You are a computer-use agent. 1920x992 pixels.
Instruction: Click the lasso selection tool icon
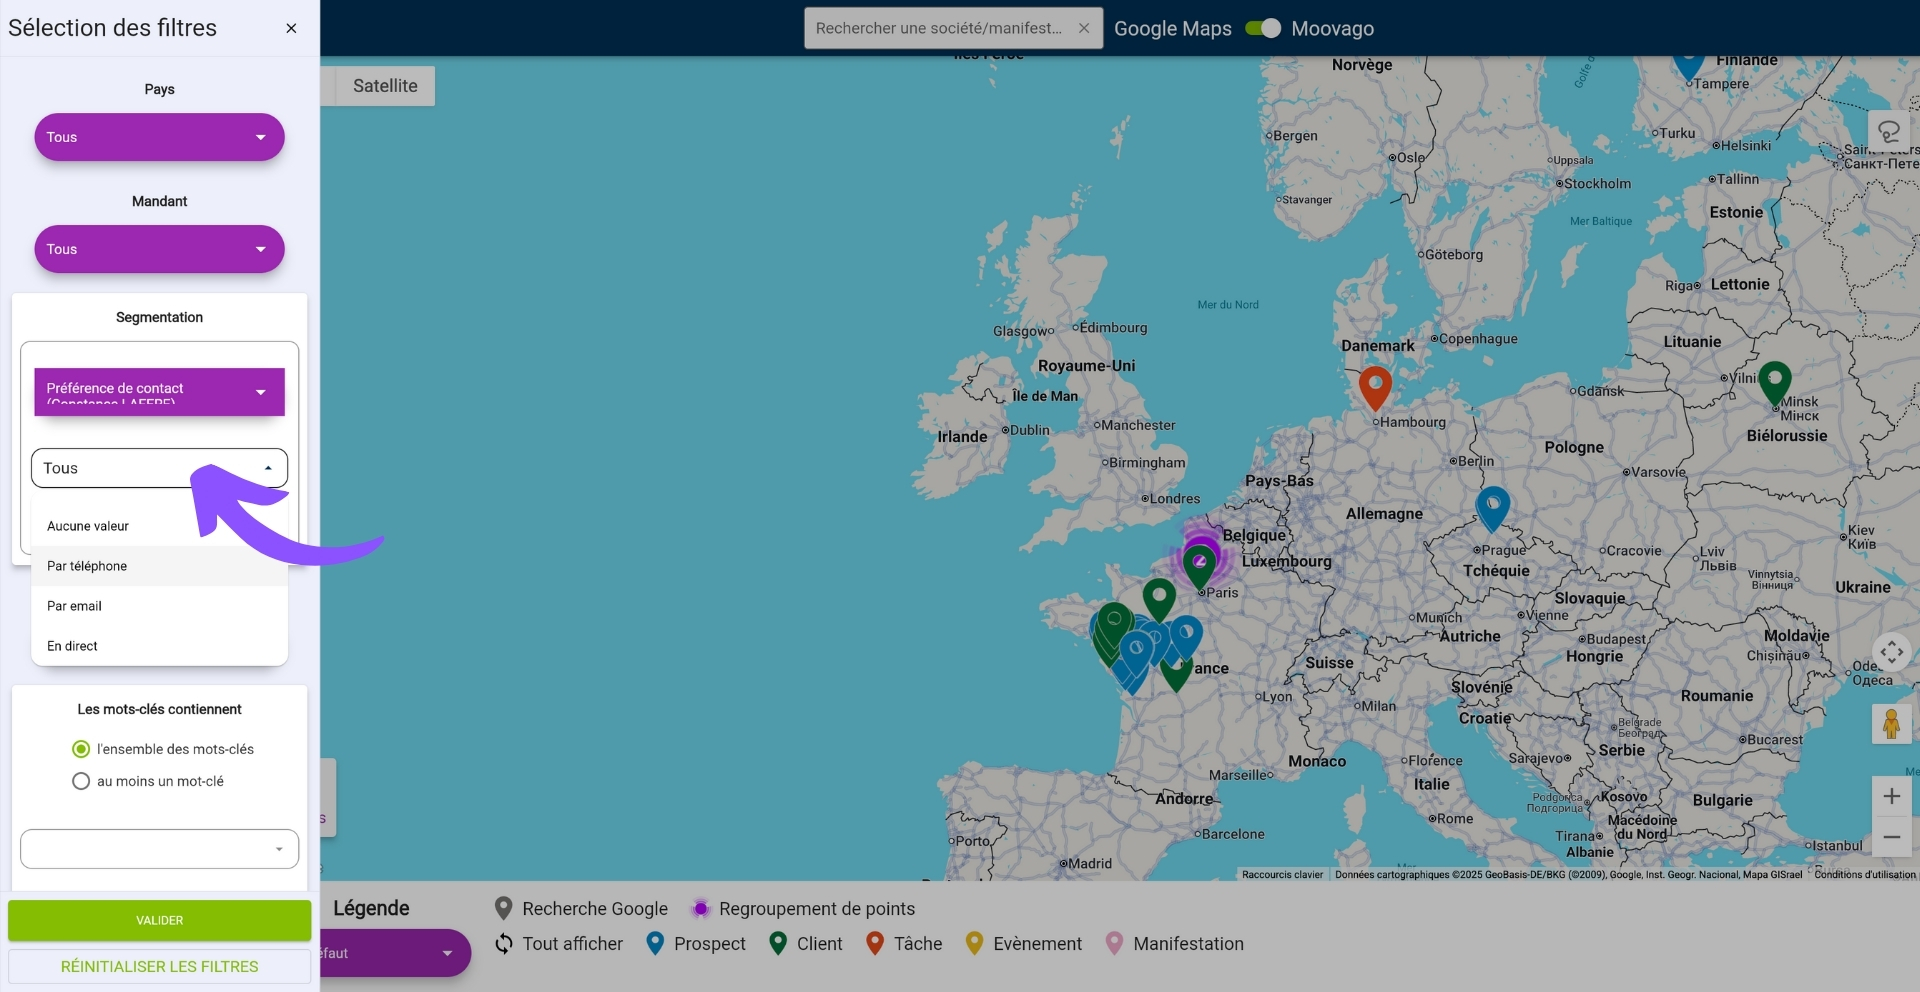pyautogui.click(x=1889, y=131)
